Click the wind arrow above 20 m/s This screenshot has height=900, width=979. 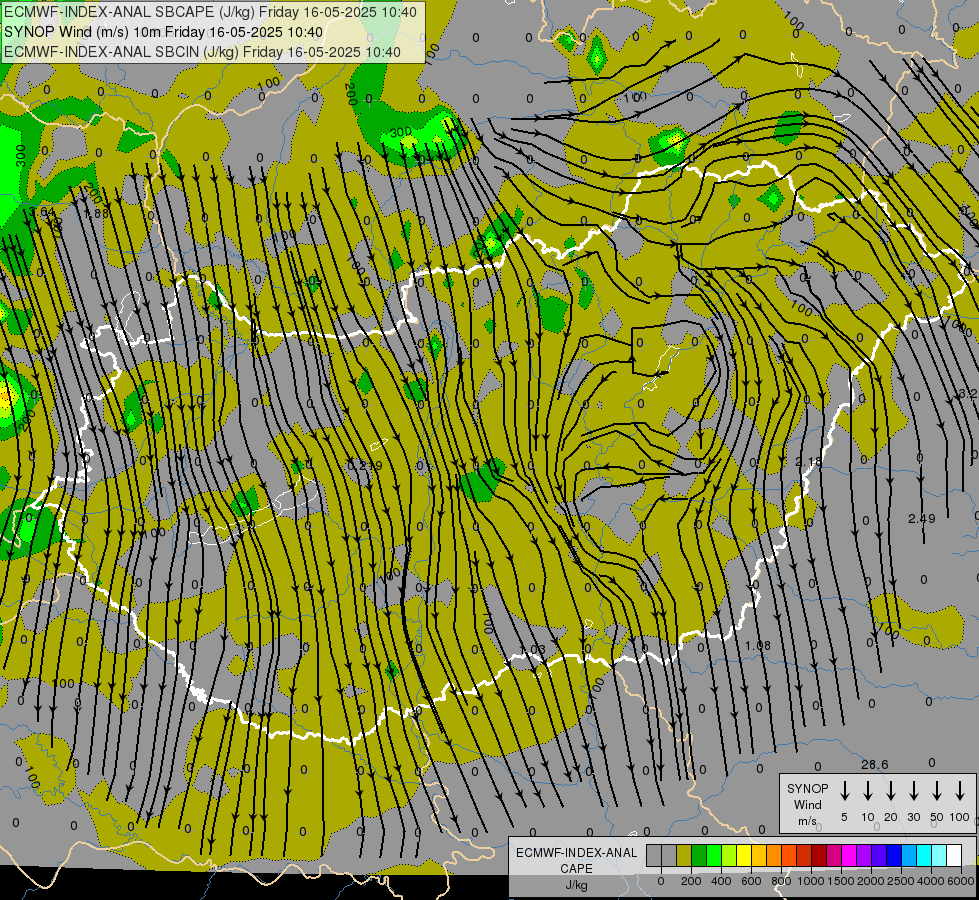(x=890, y=791)
